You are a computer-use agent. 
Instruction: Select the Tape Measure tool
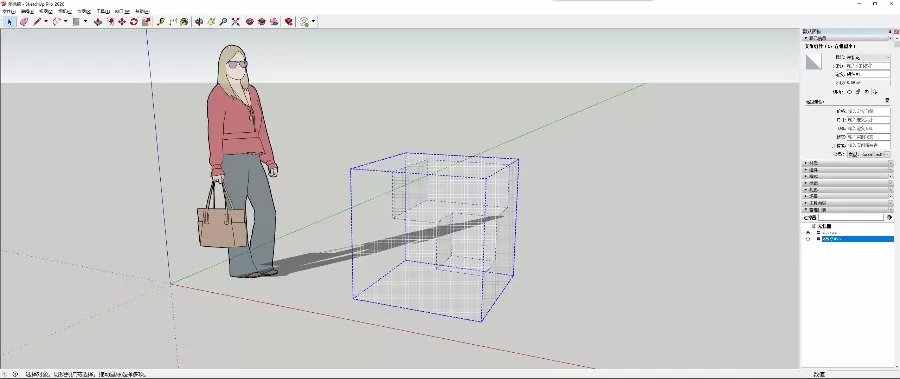pyautogui.click(x=161, y=22)
